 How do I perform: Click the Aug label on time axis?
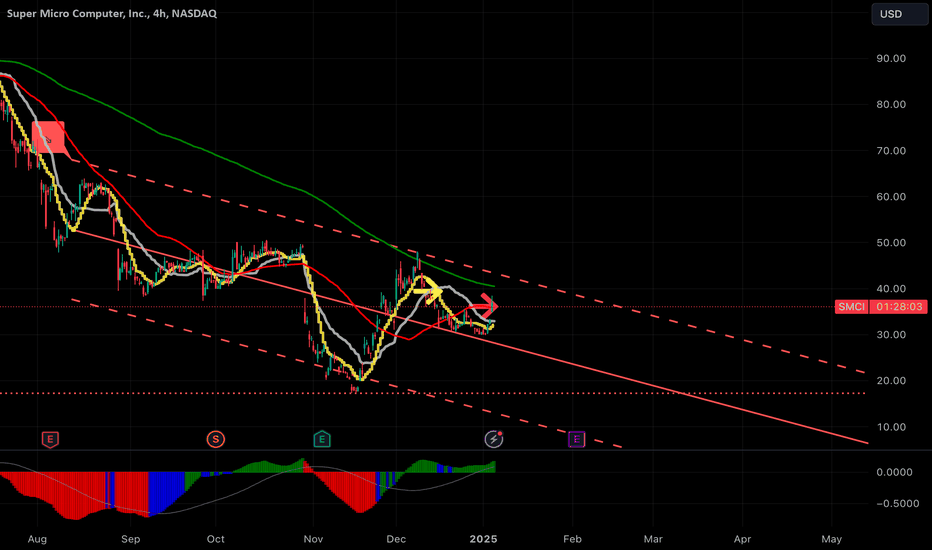click(37, 539)
